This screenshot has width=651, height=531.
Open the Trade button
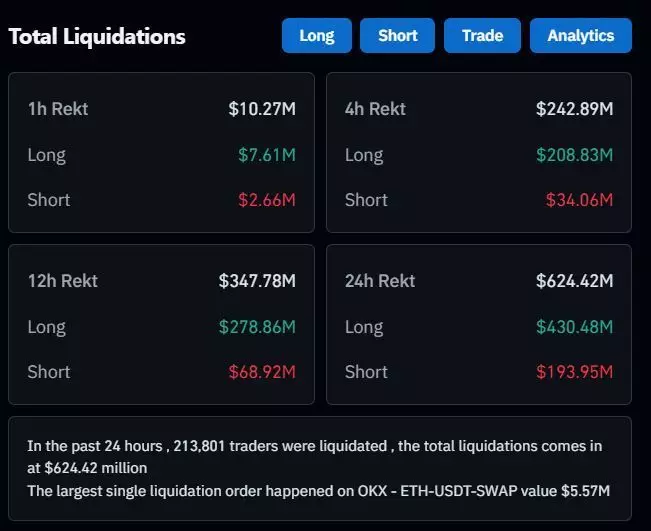pyautogui.click(x=482, y=36)
